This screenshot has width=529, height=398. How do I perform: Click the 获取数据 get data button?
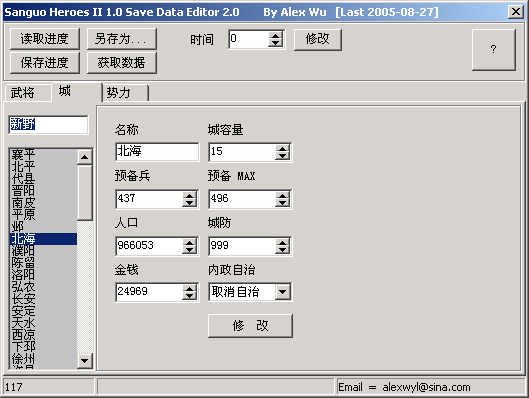coord(121,62)
